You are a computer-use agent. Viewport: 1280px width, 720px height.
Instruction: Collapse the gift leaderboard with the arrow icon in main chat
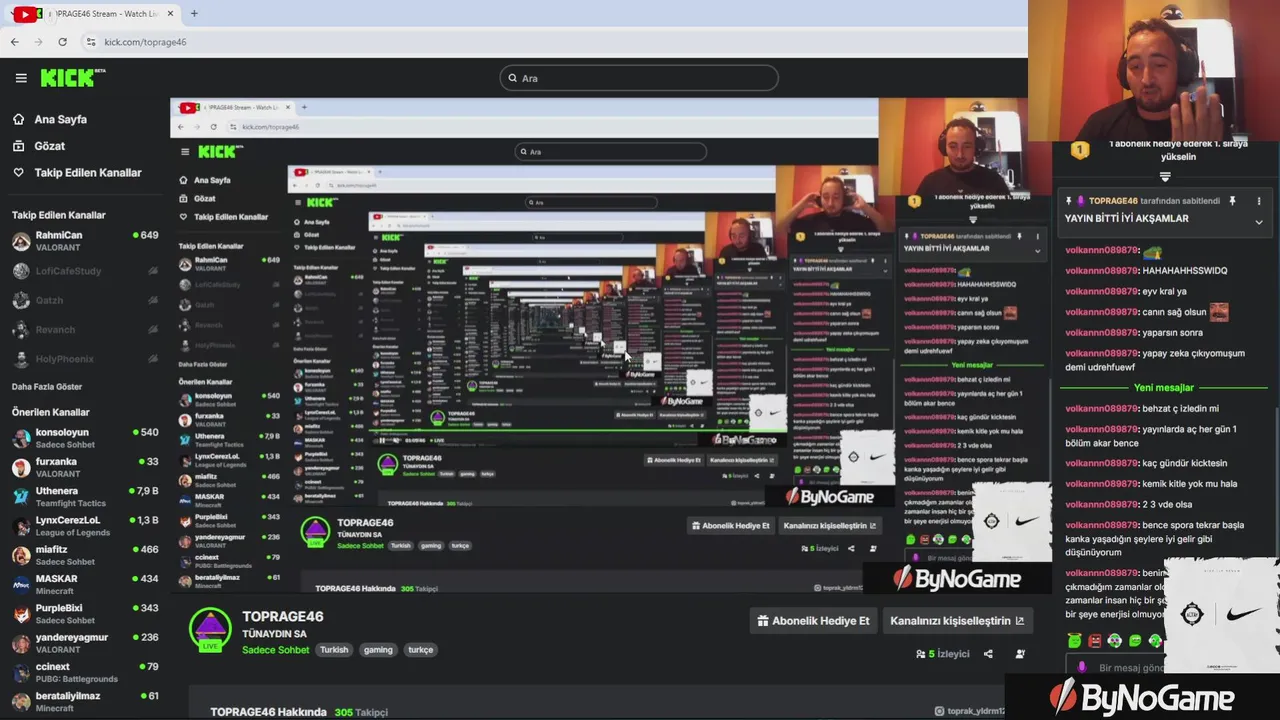[x=1165, y=177]
